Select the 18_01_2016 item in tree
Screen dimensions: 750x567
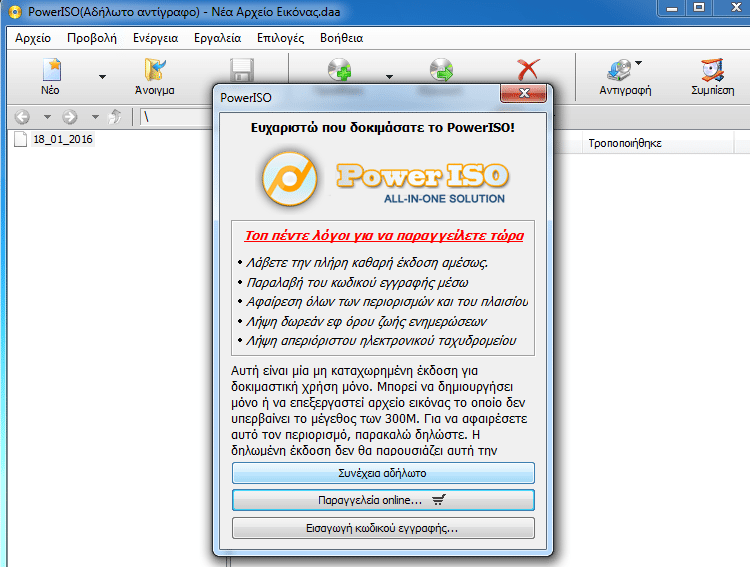click(63, 139)
